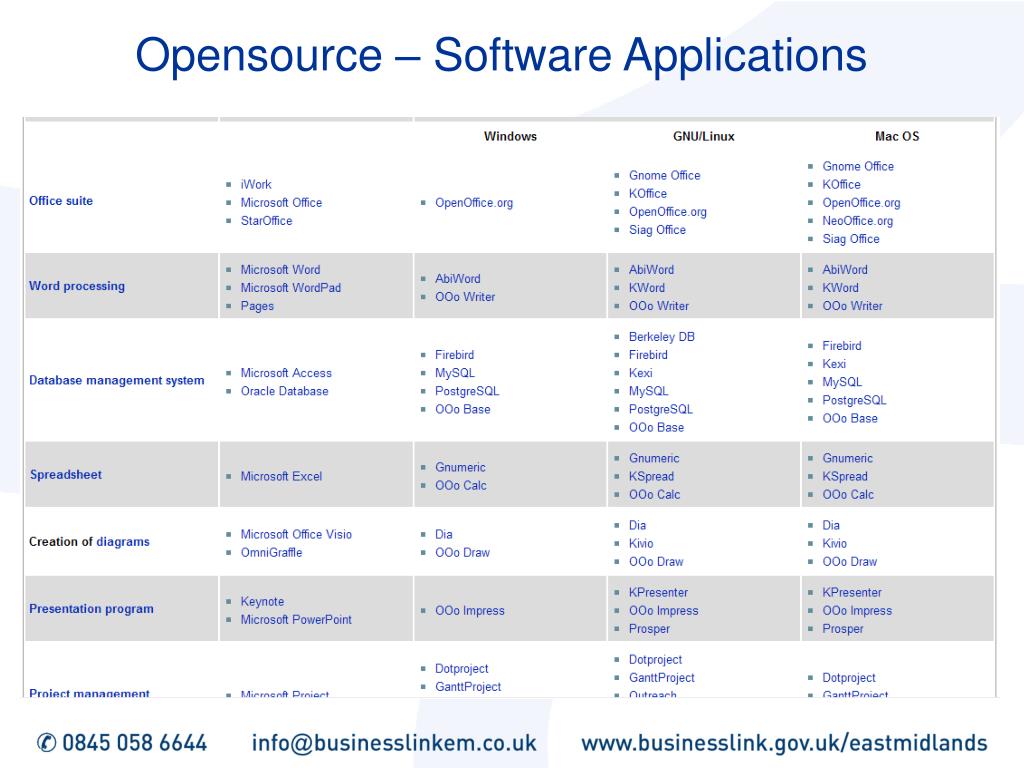Click the StarOffice link
Viewport: 1024px width, 768px height.
266,221
